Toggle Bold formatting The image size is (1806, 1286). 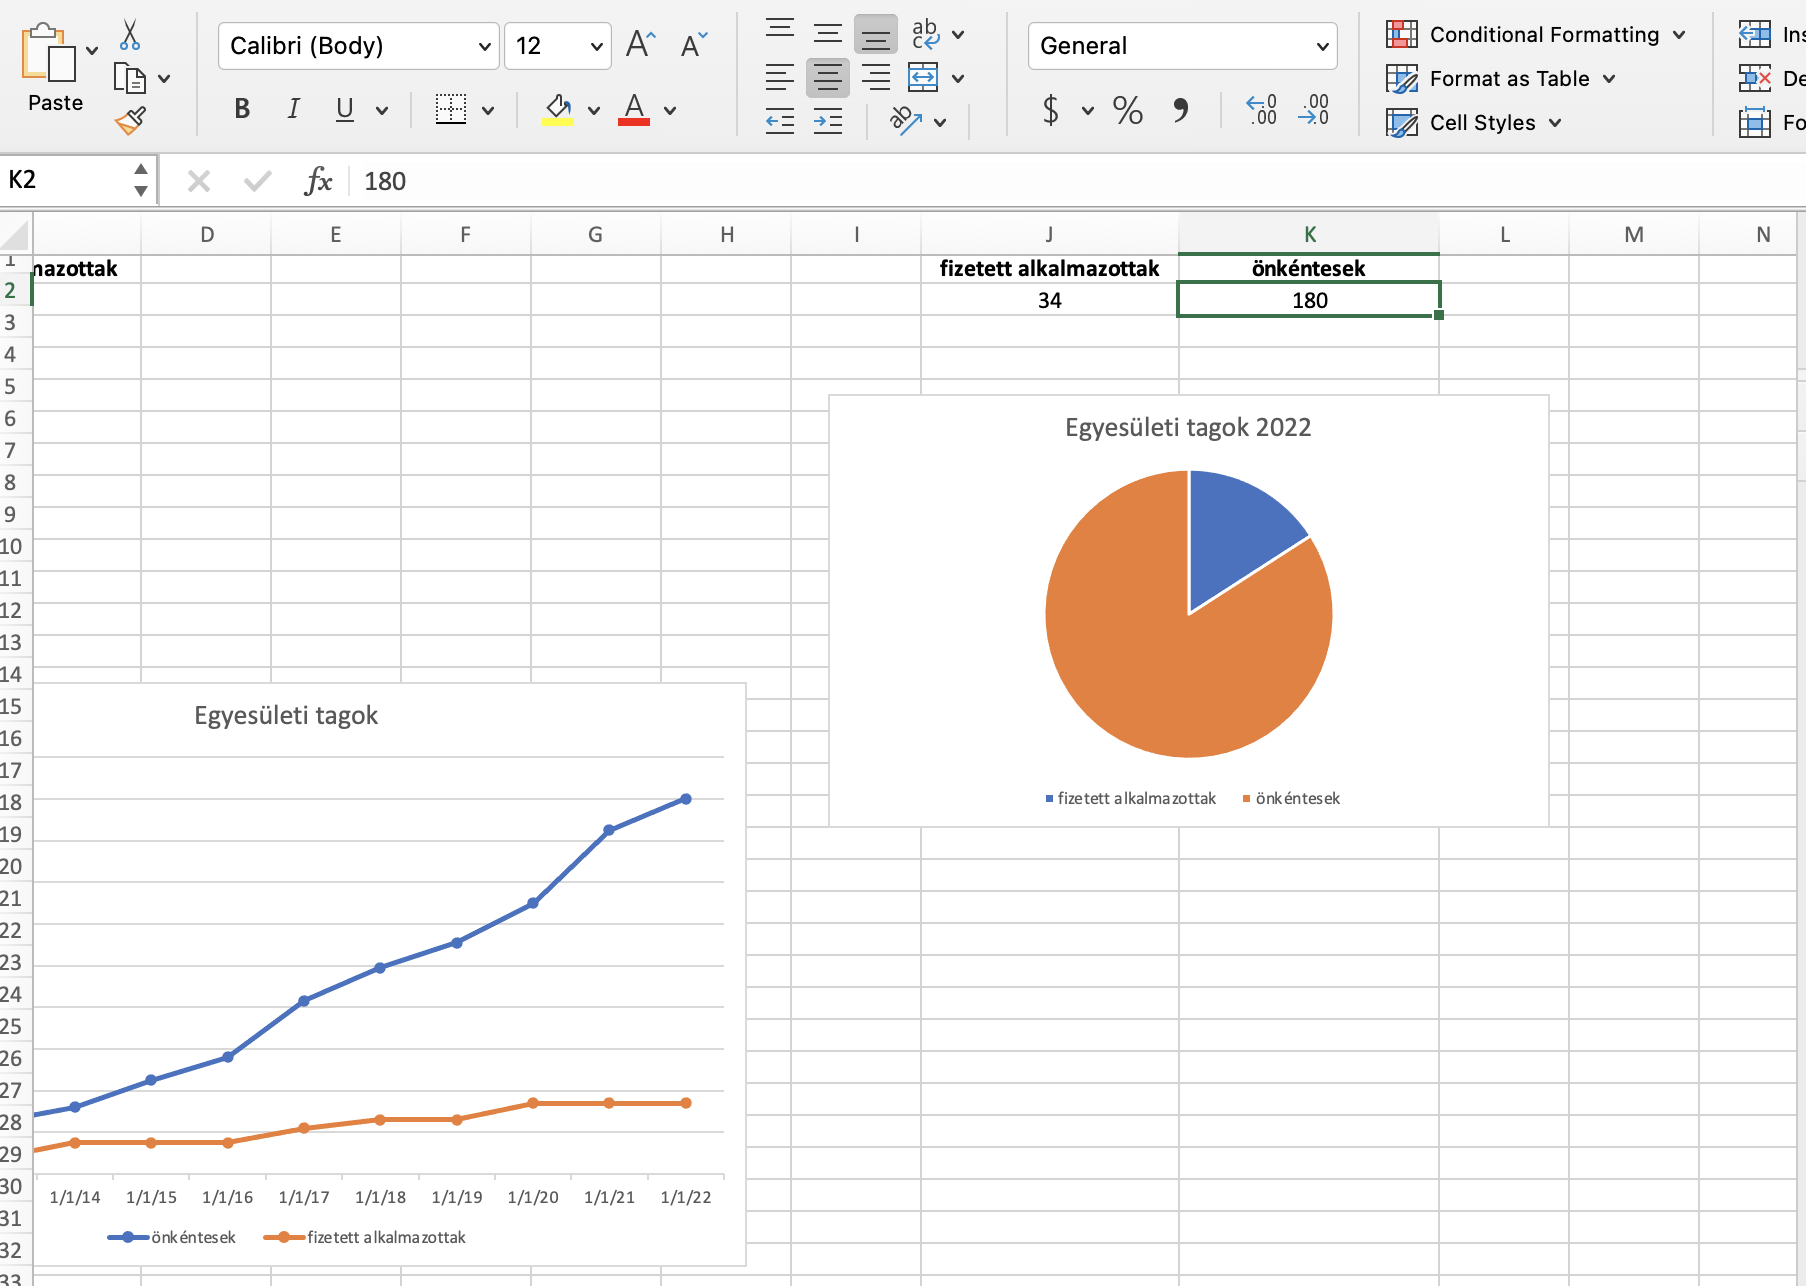[x=242, y=109]
